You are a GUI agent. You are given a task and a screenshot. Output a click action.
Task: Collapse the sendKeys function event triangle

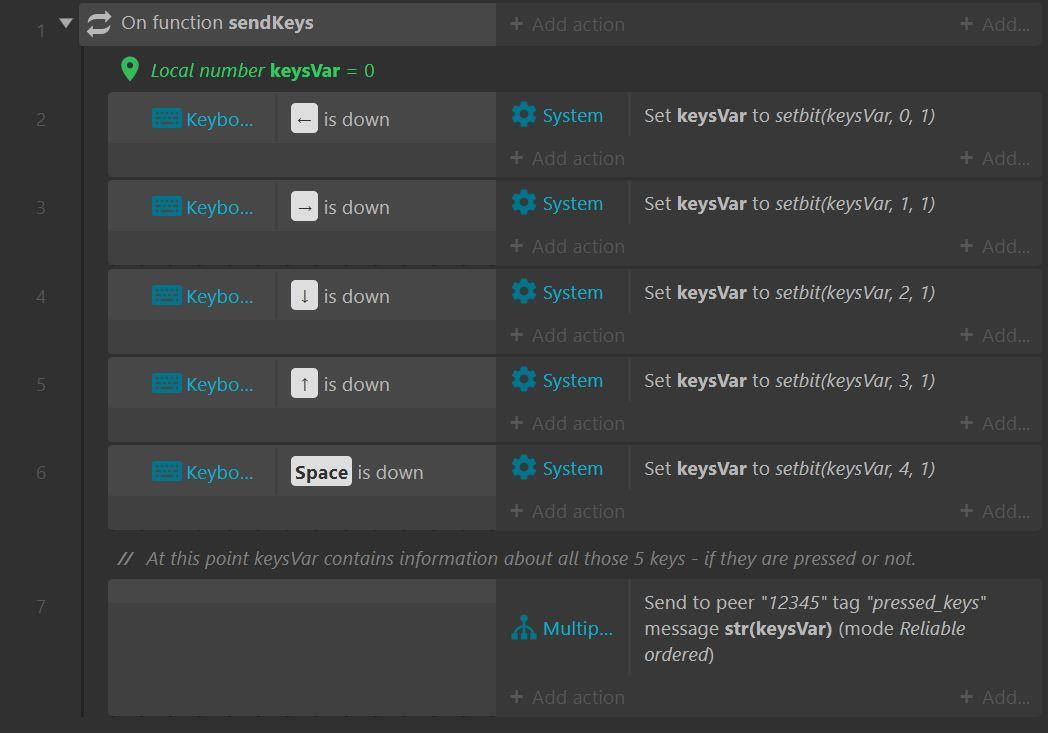tap(66, 23)
